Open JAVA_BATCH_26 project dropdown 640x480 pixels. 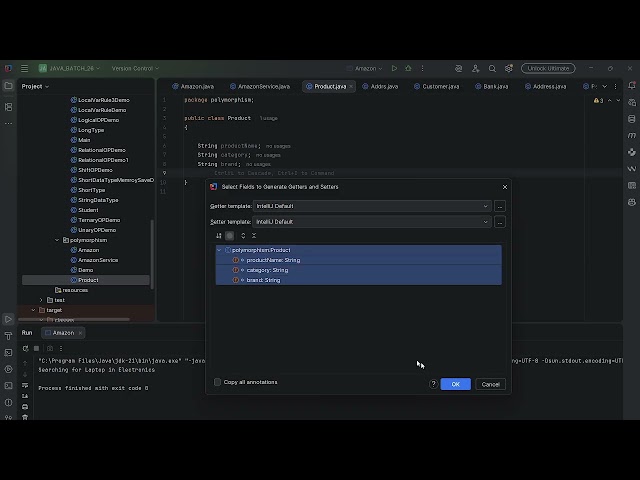click(x=69, y=68)
